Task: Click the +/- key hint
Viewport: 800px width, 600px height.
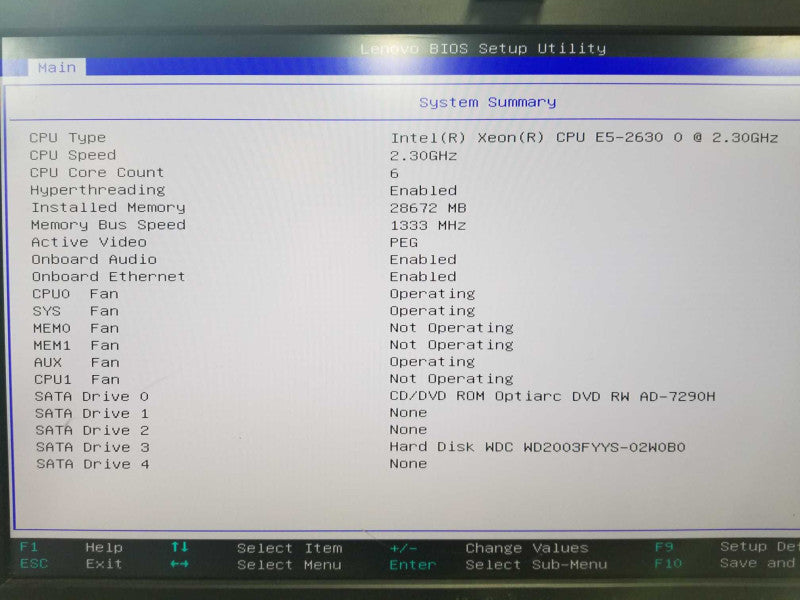Action: (x=404, y=548)
